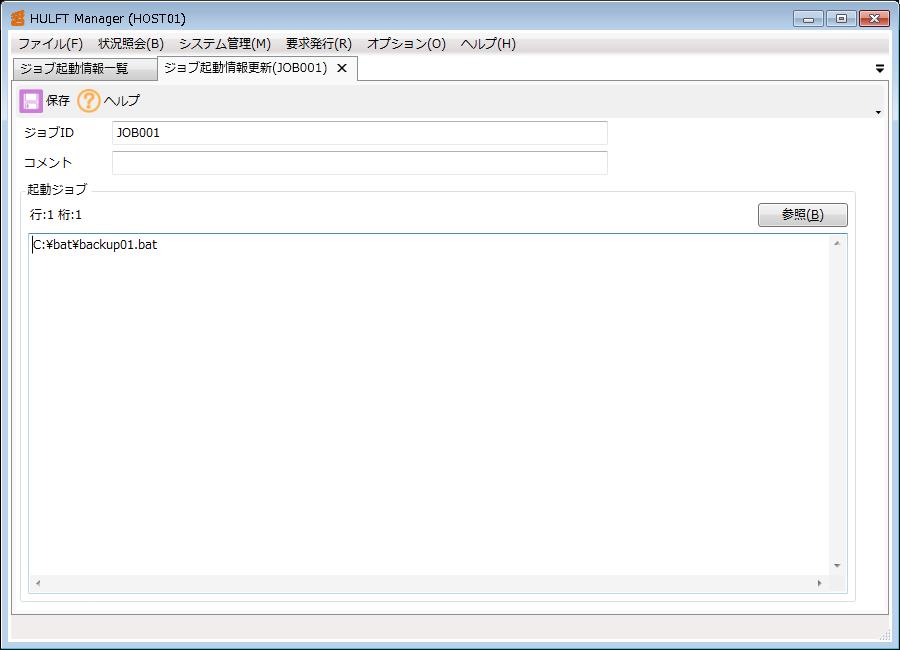Click the Help question mark icon
900x650 pixels.
click(x=89, y=101)
